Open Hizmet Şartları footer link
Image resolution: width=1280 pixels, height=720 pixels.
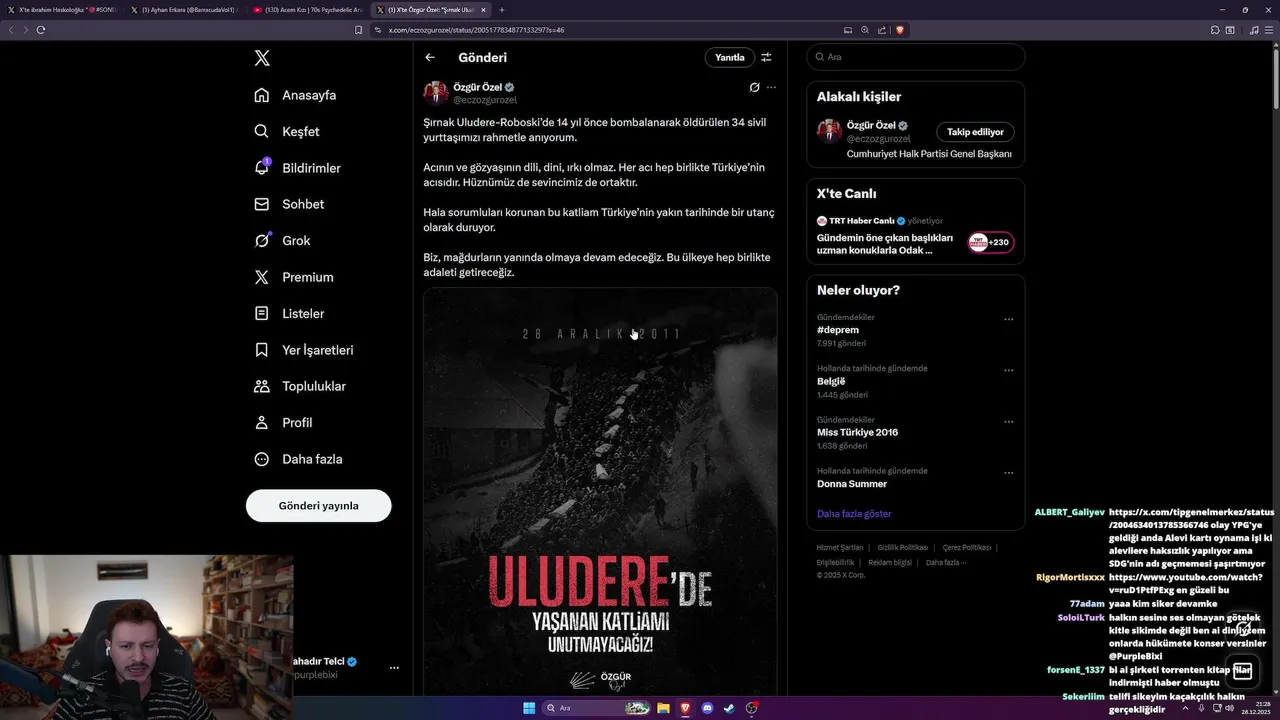tap(840, 548)
